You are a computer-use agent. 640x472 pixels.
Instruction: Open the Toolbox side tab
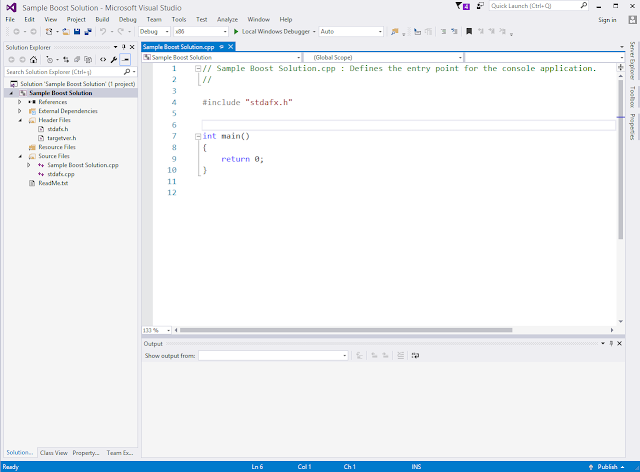pos(632,96)
